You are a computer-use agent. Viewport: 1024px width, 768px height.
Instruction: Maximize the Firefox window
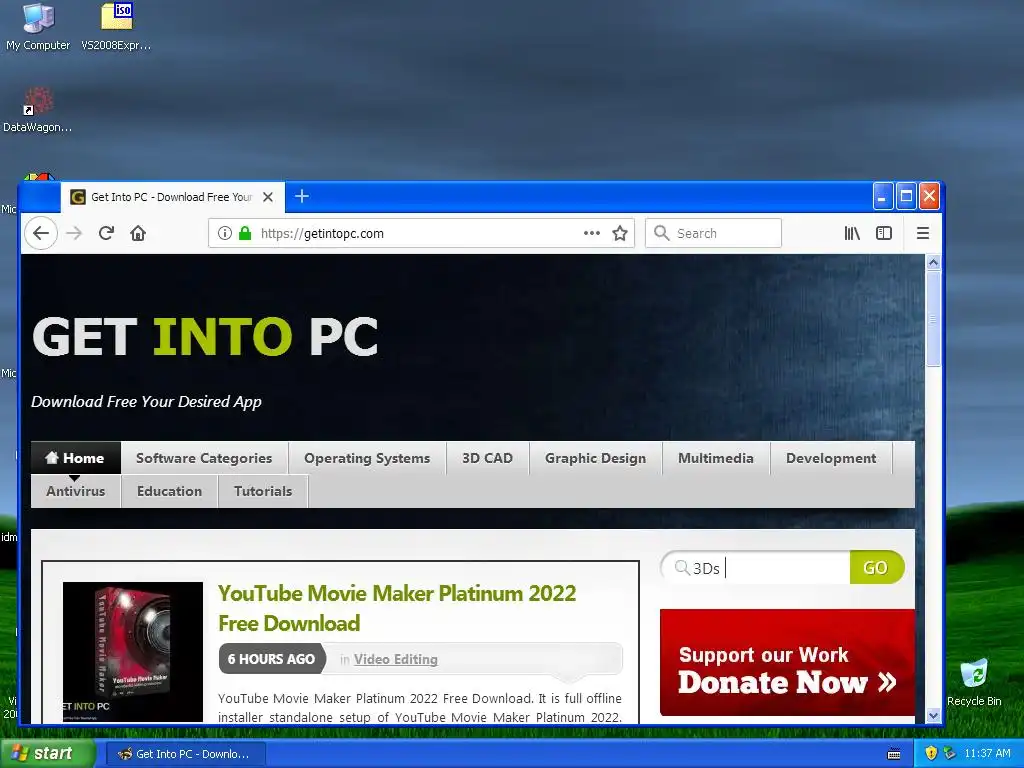906,196
